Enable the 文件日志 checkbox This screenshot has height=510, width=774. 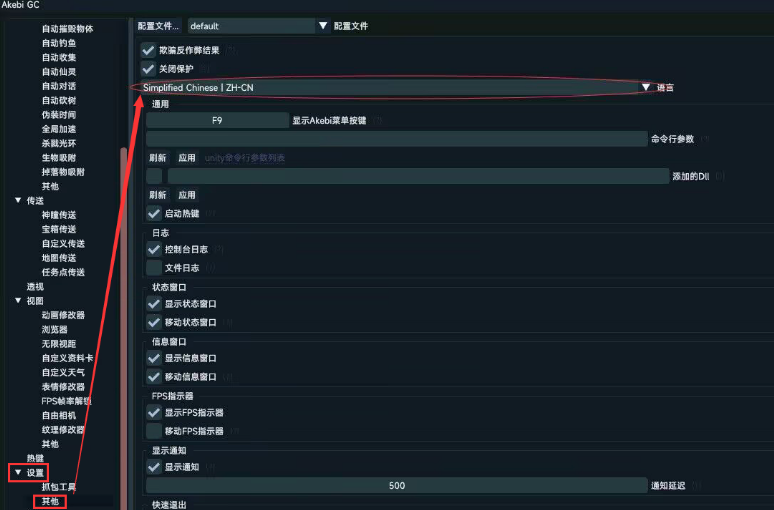154,268
